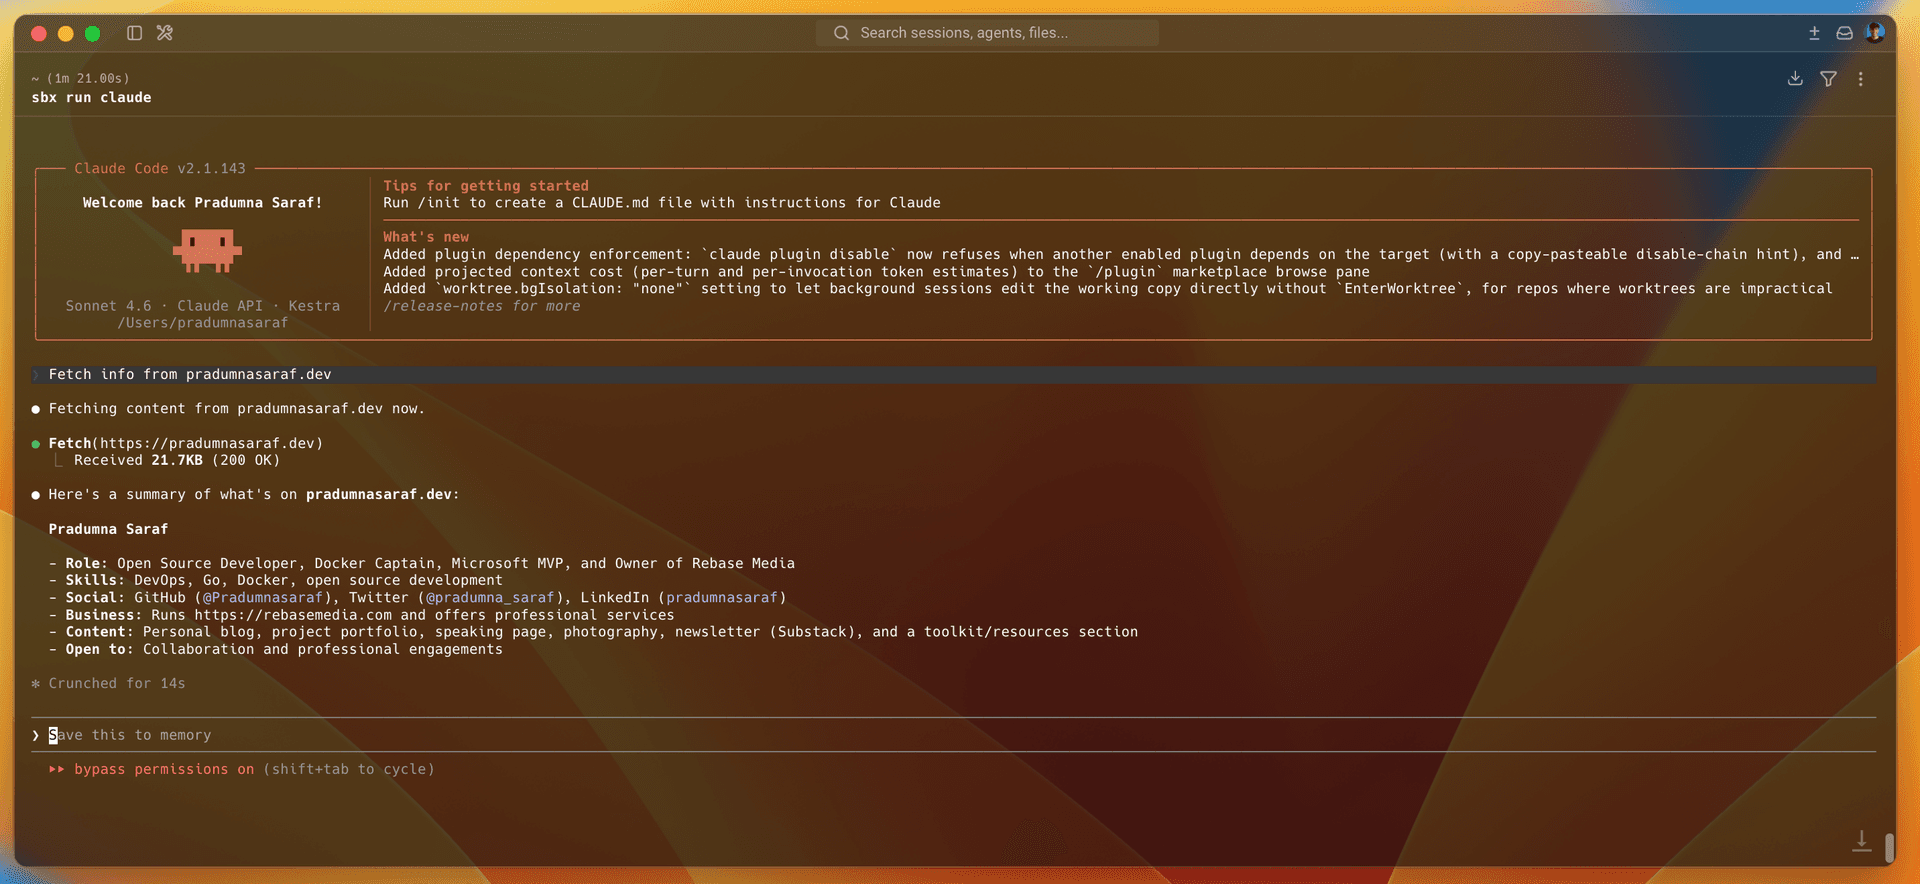Click 'Sonnet 4.6 · Claude API · Kestra' line
1920x884 pixels.
pos(203,306)
